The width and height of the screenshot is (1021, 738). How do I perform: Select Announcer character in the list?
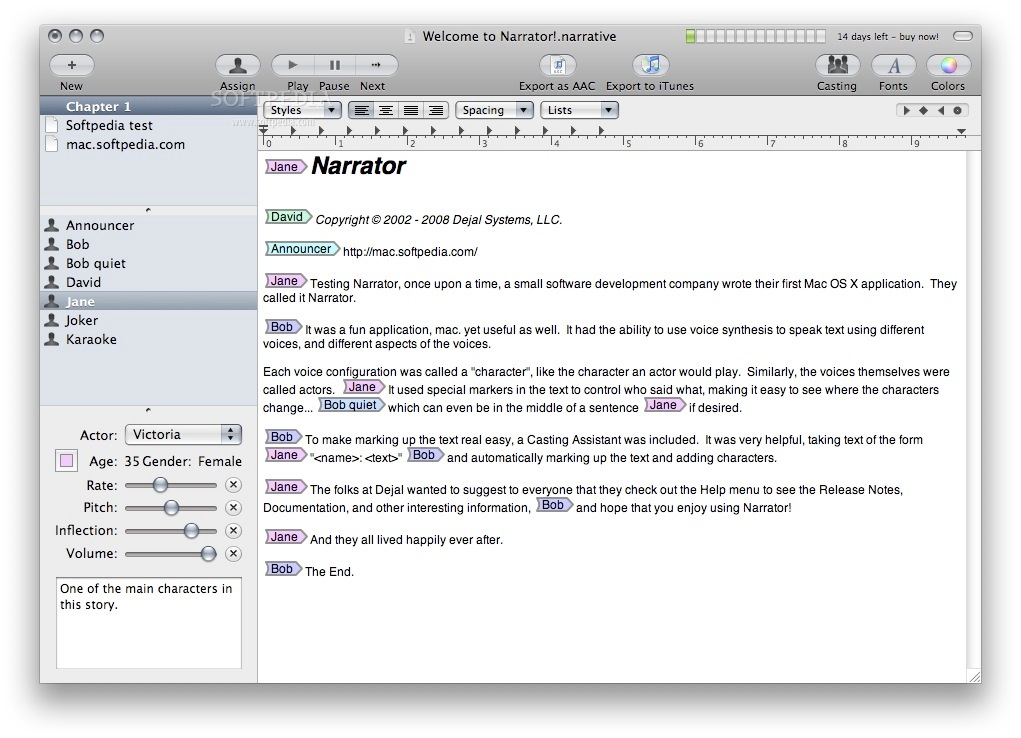tap(148, 225)
